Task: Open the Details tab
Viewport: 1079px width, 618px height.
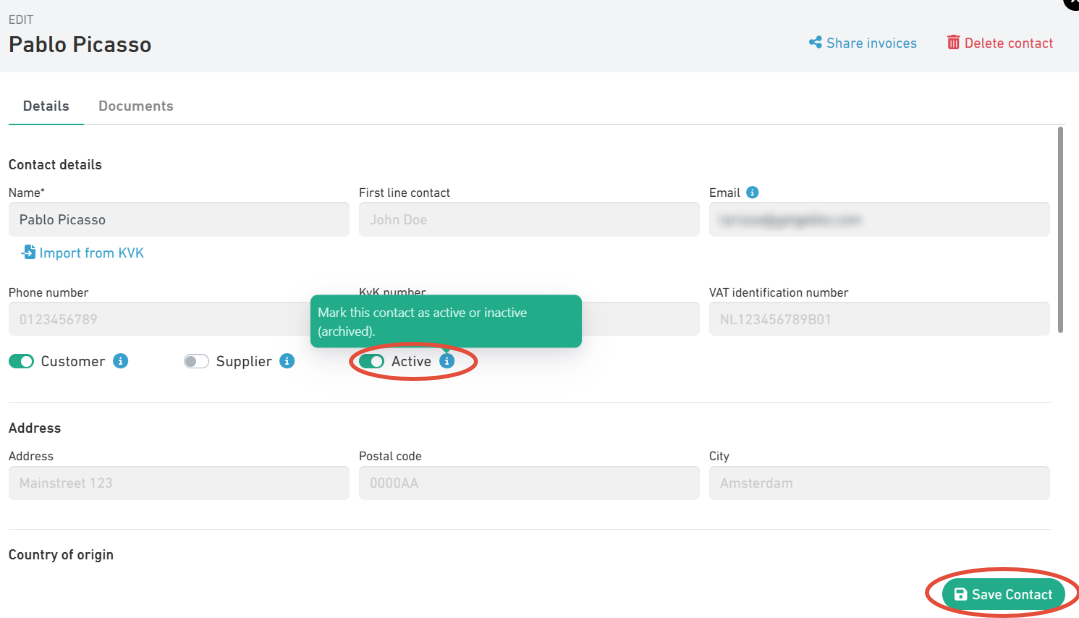Action: 46,106
